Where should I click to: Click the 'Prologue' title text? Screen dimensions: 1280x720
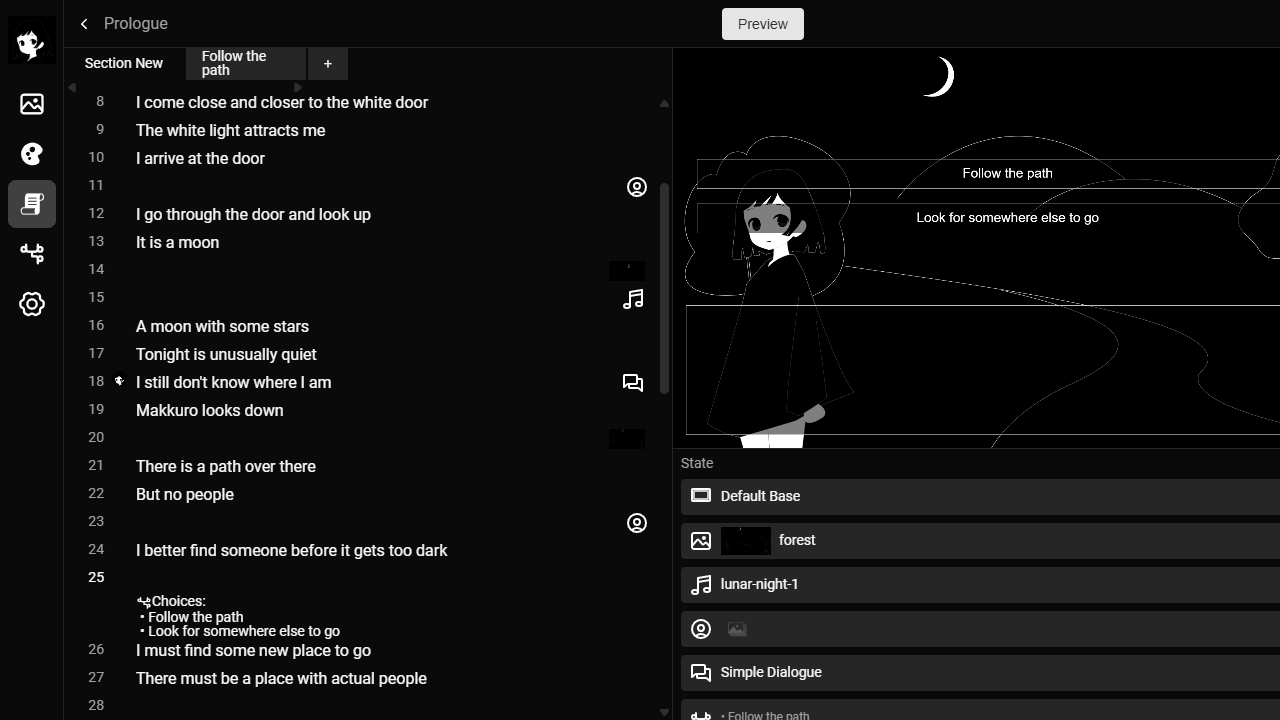(136, 23)
